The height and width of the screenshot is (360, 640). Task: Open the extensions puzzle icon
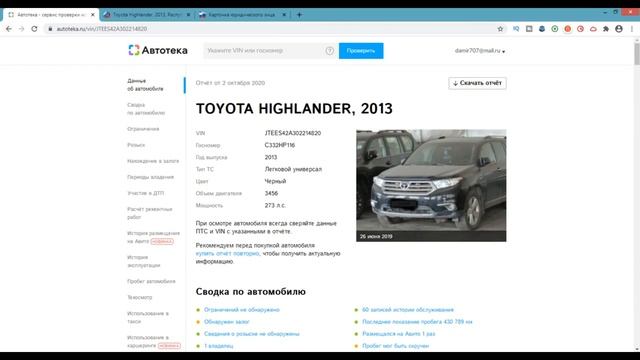tap(606, 29)
